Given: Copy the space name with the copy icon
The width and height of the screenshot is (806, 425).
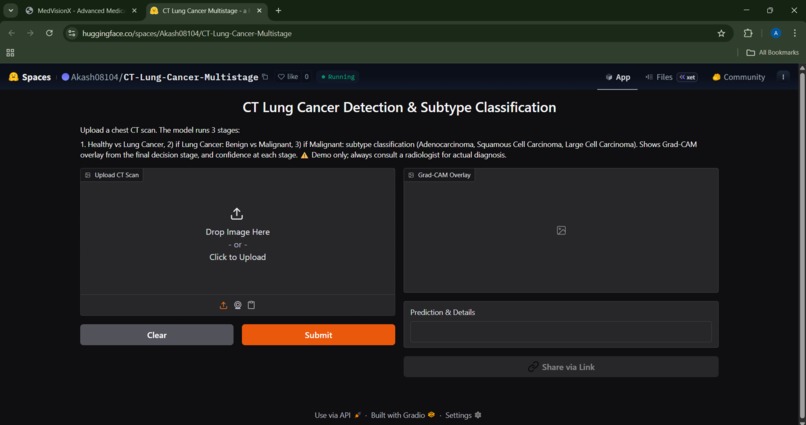Looking at the screenshot, I should (x=265, y=77).
